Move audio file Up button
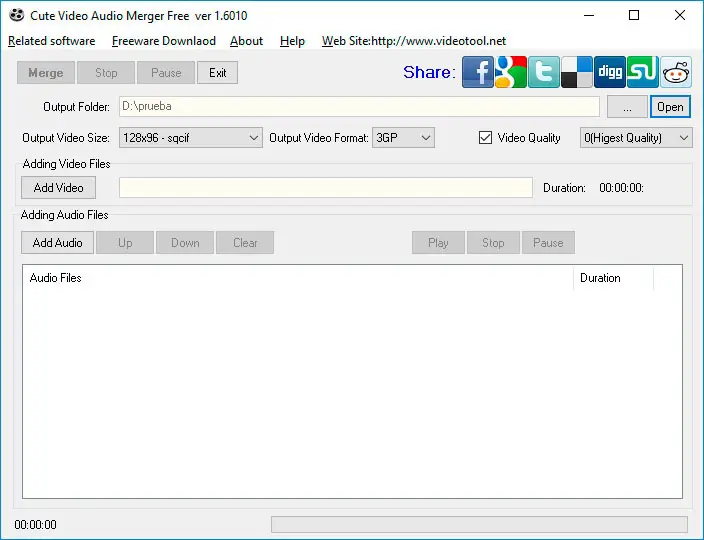 pyautogui.click(x=125, y=243)
